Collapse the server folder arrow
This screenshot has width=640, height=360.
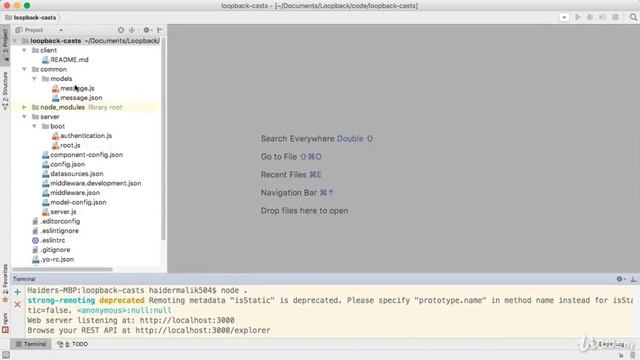24,117
